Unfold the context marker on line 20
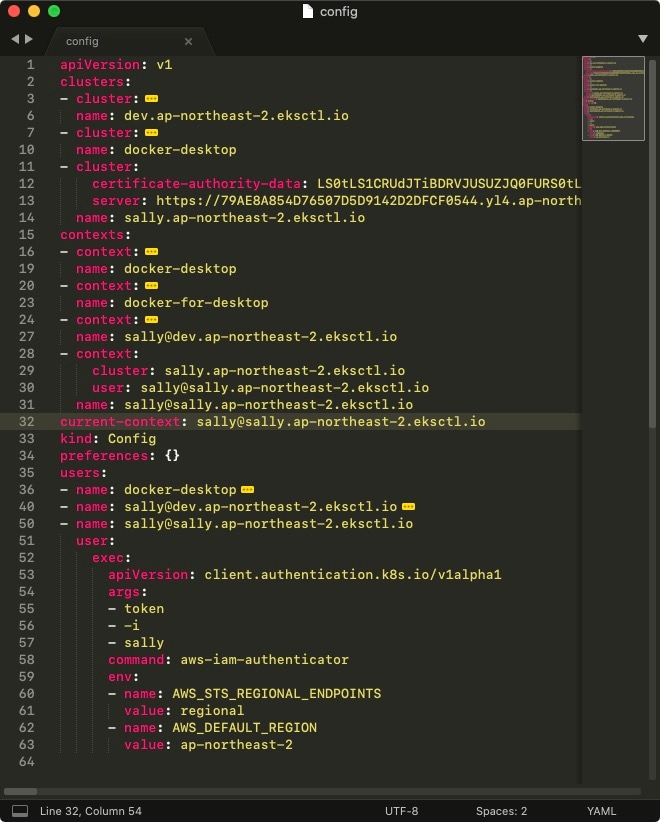This screenshot has height=822, width=660. pyautogui.click(x=151, y=286)
